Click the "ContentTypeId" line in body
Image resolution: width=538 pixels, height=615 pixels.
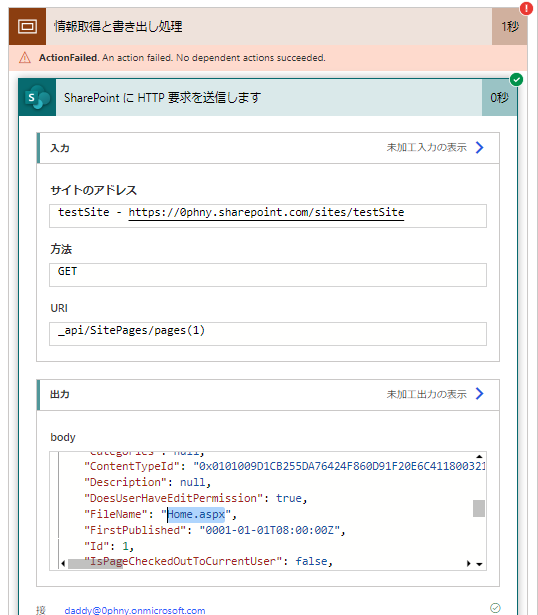(x=285, y=466)
